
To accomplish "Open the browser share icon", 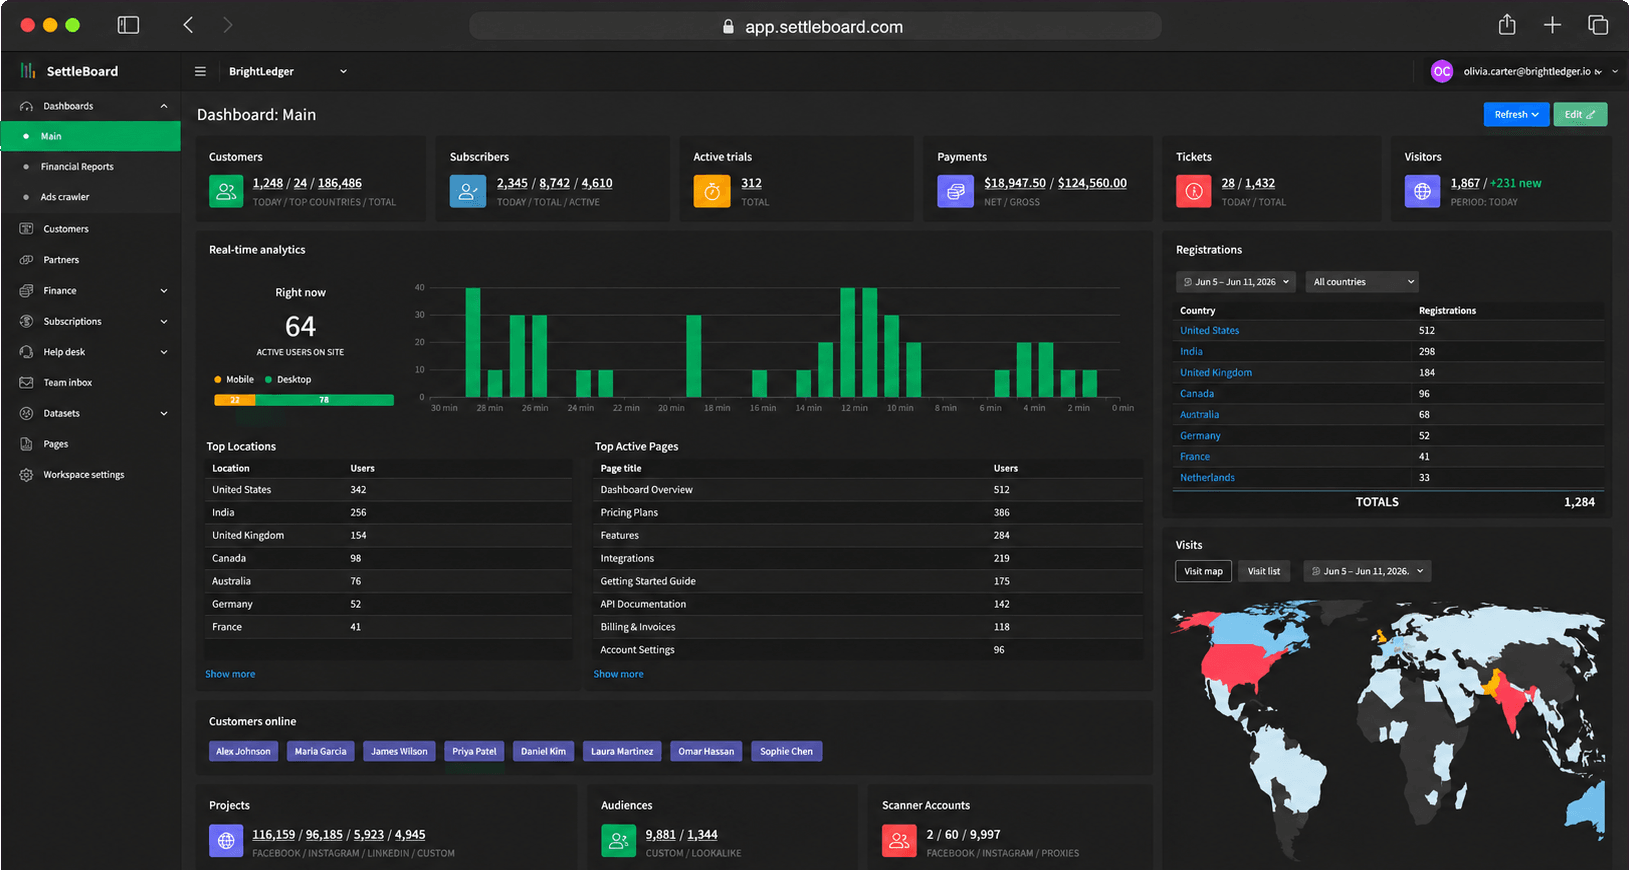I will [x=1507, y=25].
